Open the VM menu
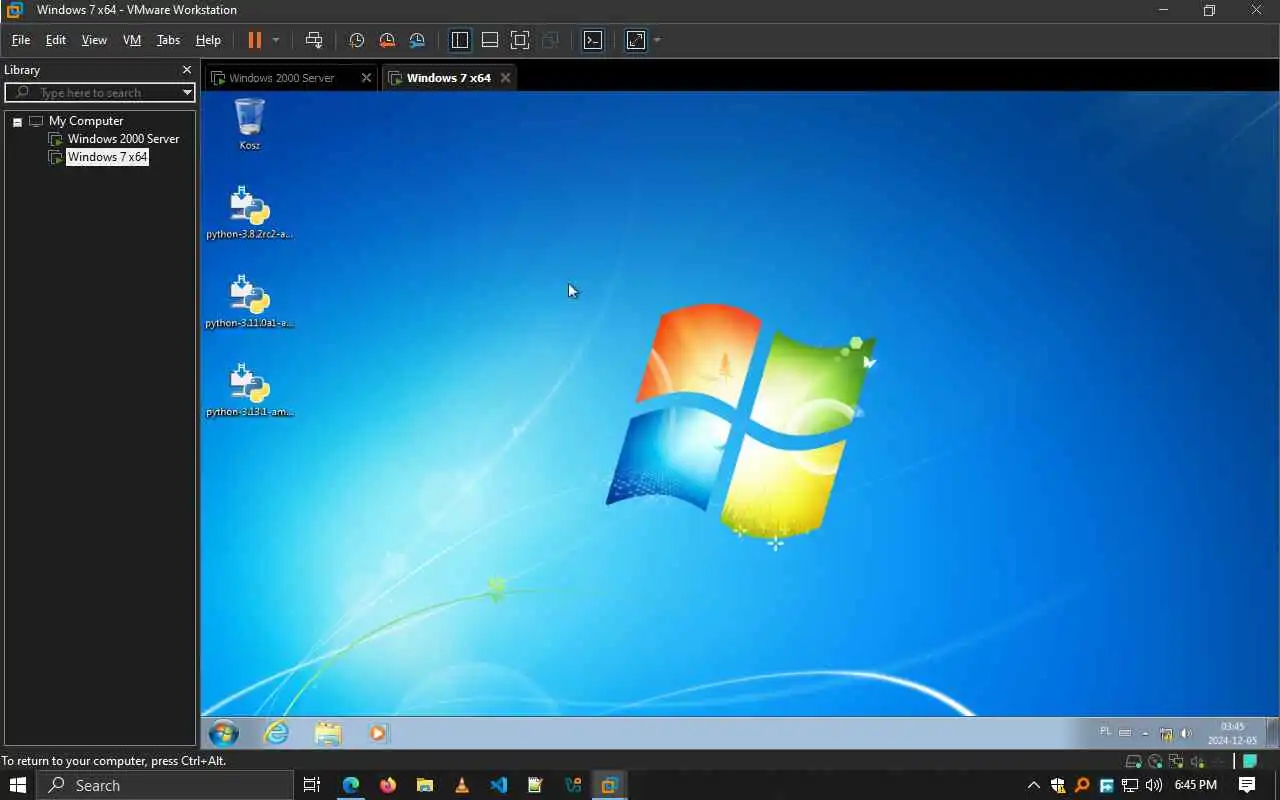Screen dimensions: 1280x800 click(132, 40)
